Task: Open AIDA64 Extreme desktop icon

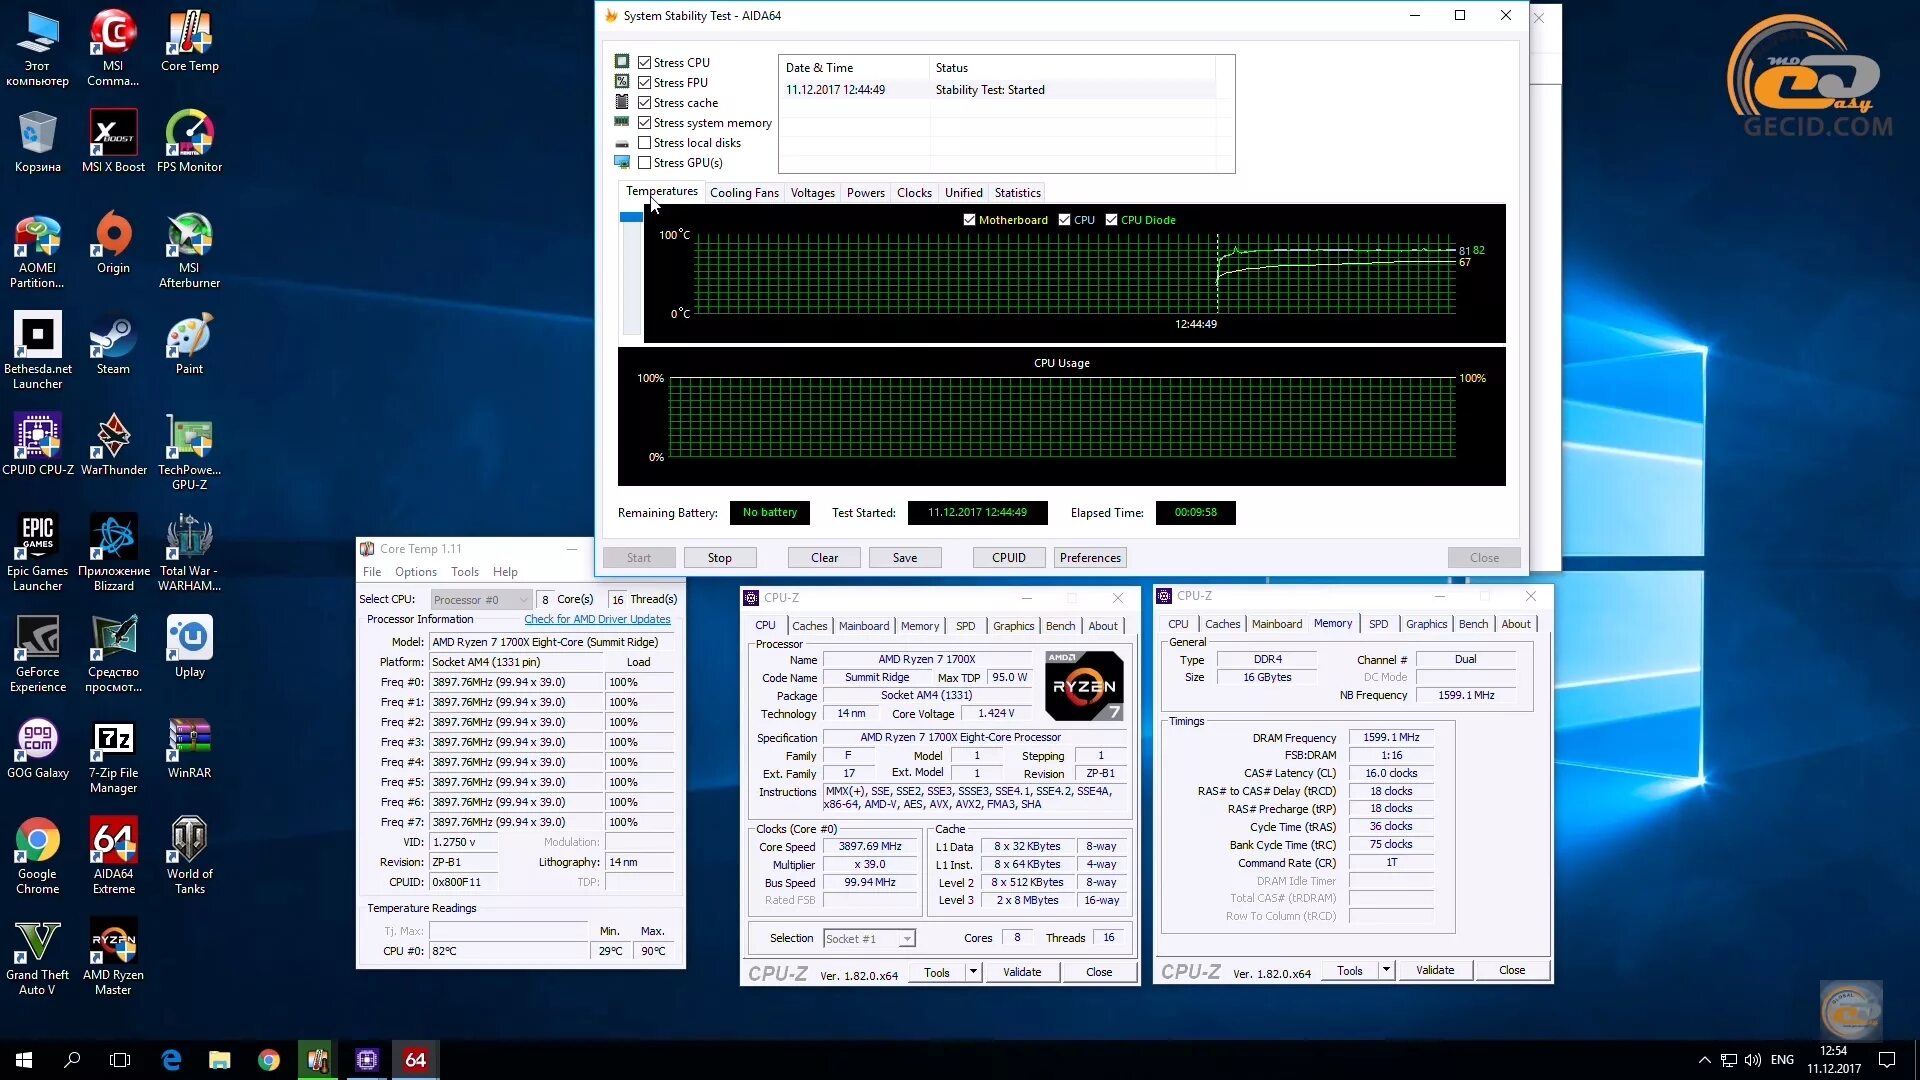Action: pyautogui.click(x=113, y=856)
